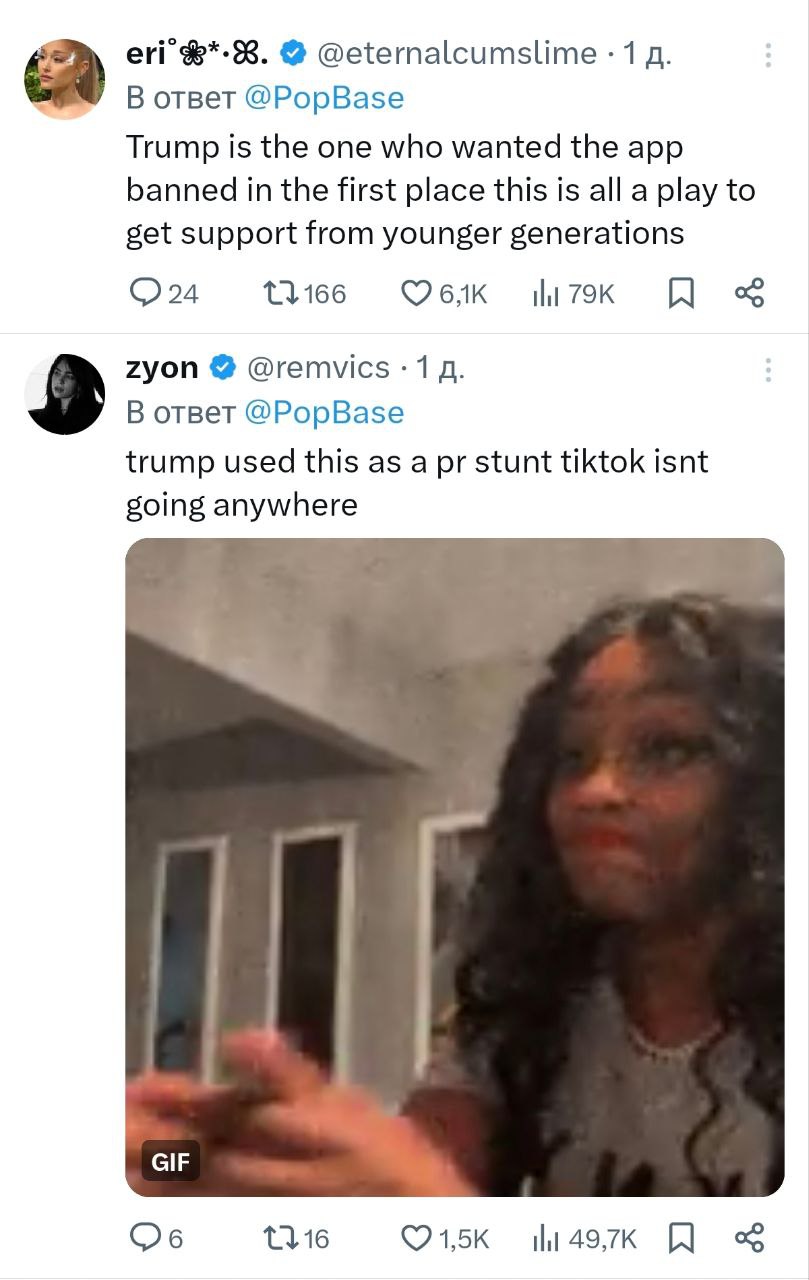Screen dimensions: 809x1280
Task: Retweet eri's post about Trump
Action: 274,293
